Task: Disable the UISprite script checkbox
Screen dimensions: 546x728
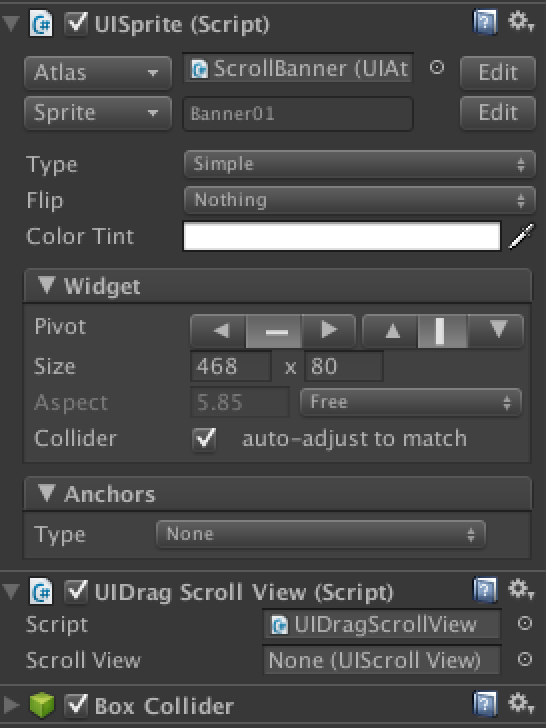Action: point(76,23)
